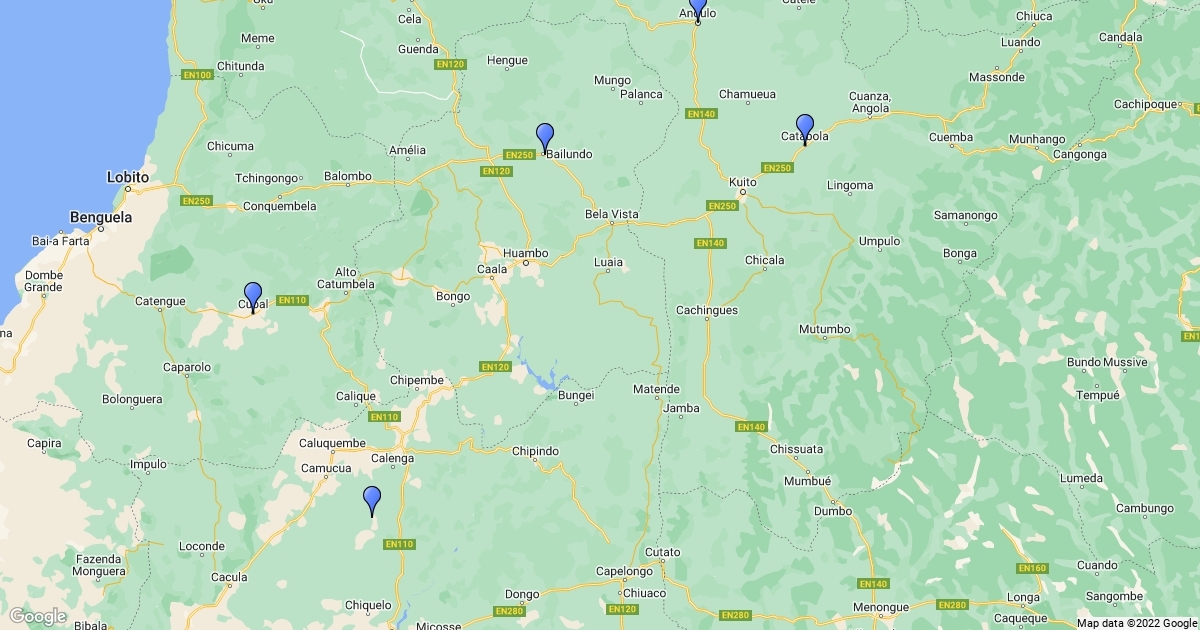
Task: Click the EN160 road badge near Cuando
Action: (1032, 568)
